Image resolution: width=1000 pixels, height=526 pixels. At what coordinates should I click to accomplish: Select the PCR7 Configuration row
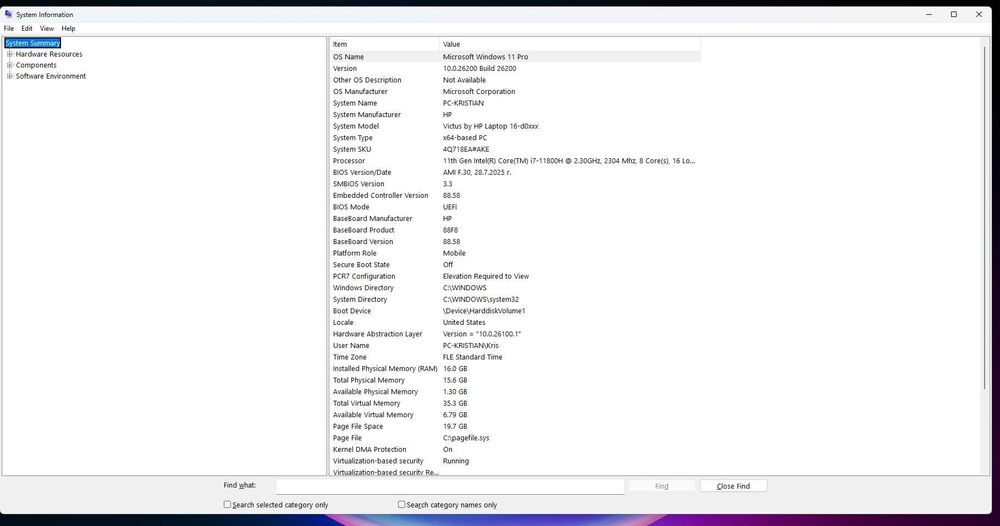click(x=515, y=276)
